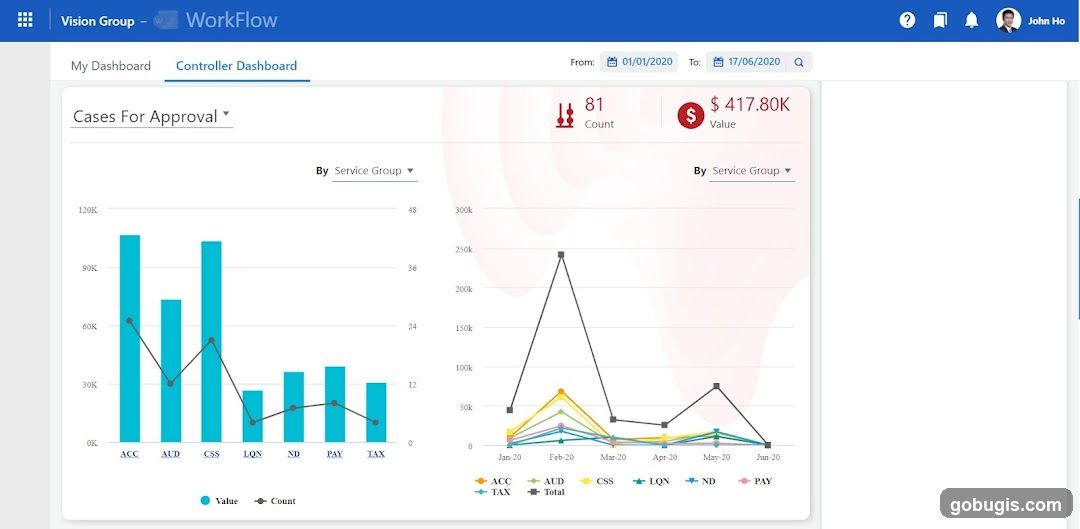1080x529 pixels.
Task: Open the notifications bell
Action: [x=972, y=21]
